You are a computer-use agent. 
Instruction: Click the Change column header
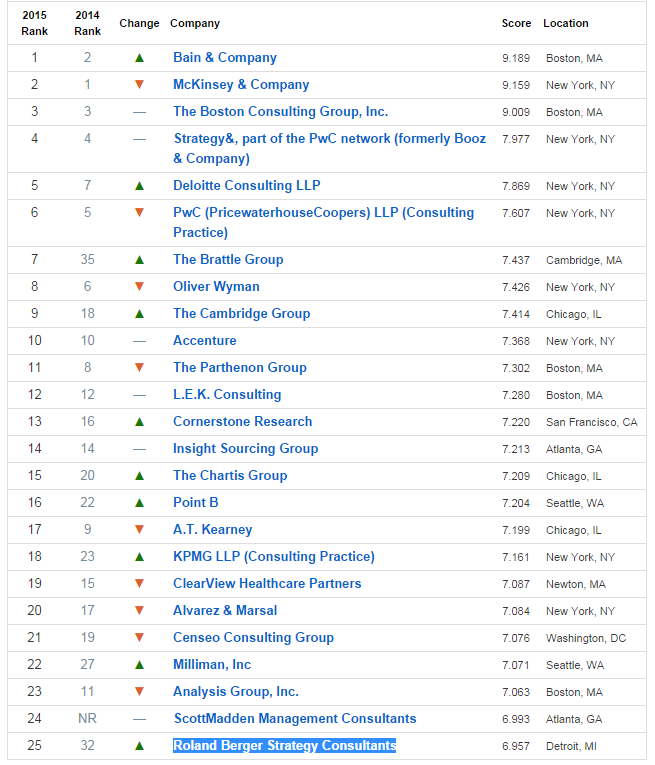tap(139, 23)
